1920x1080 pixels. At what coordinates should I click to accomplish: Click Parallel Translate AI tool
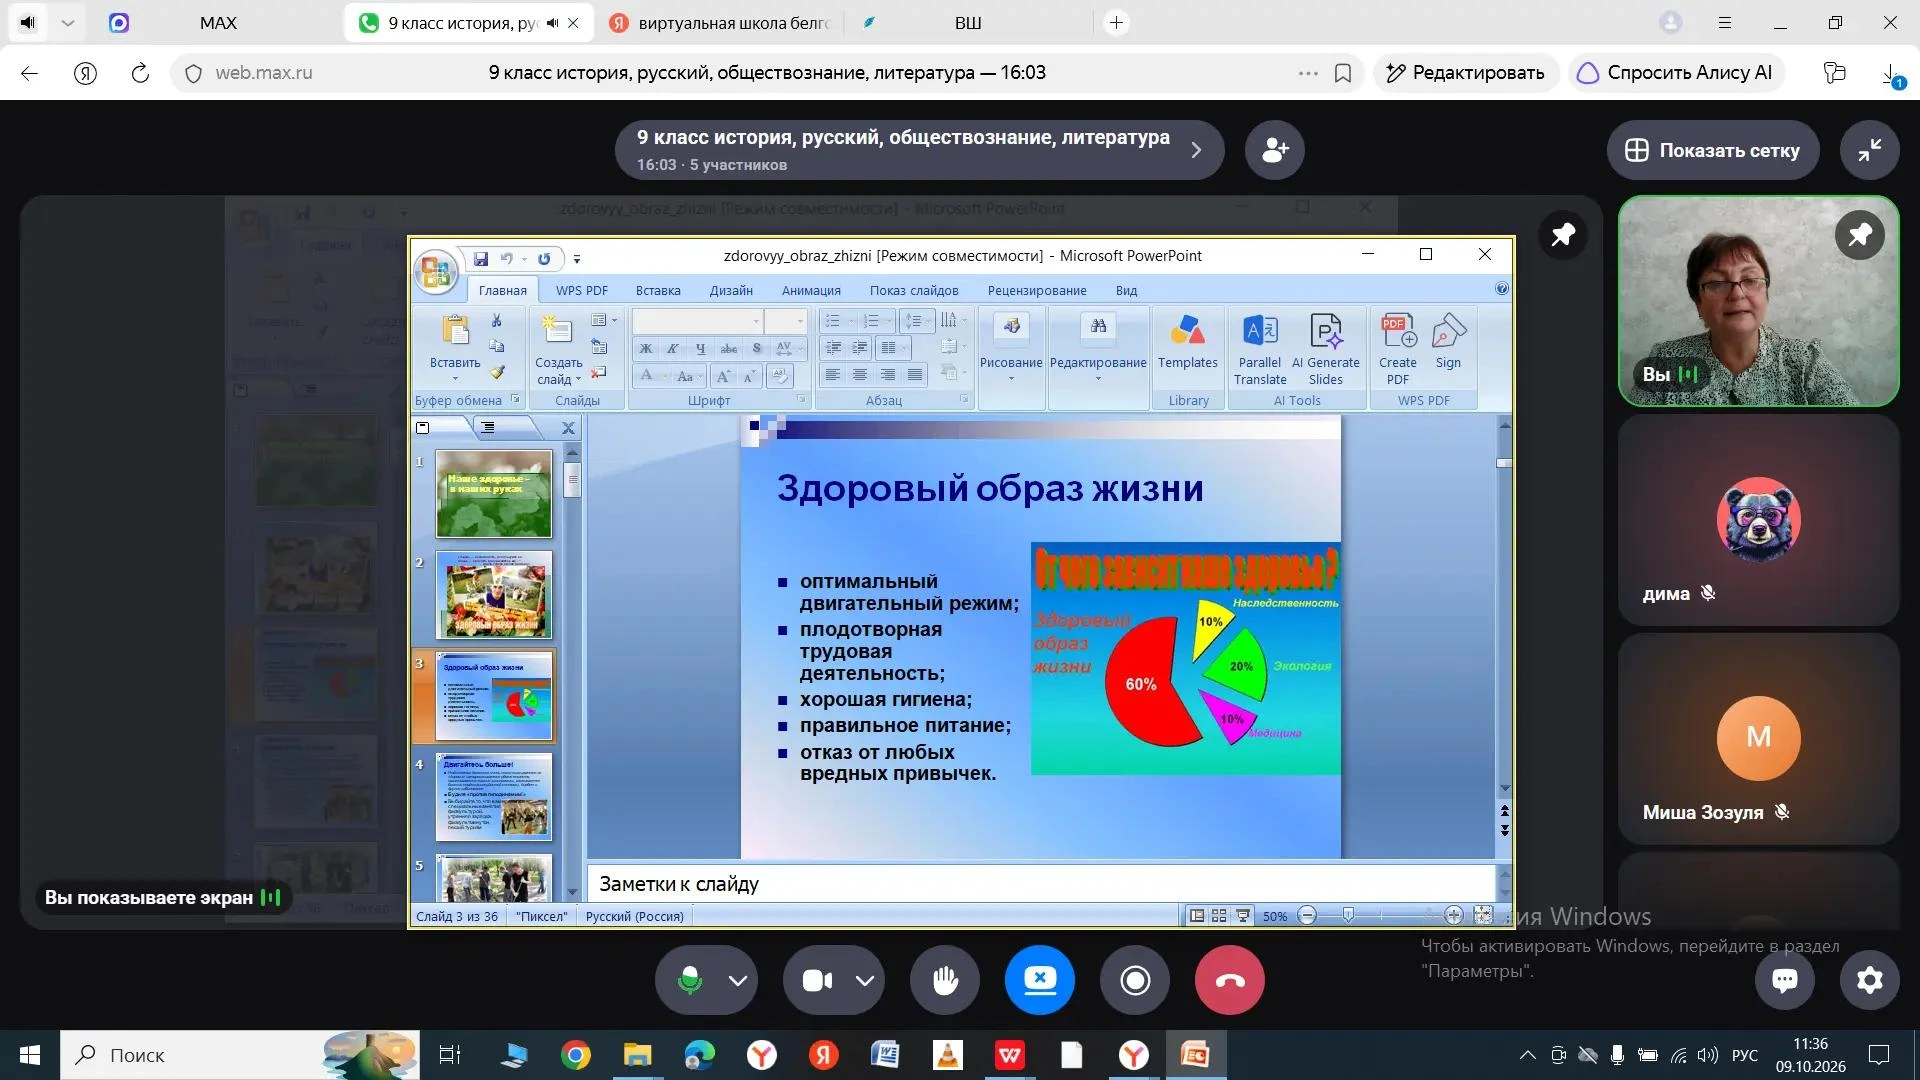(x=1260, y=350)
